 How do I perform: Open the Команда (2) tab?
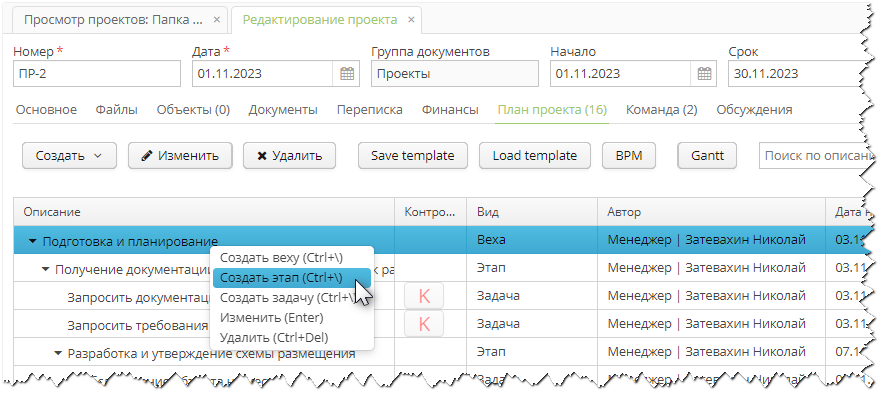661,110
